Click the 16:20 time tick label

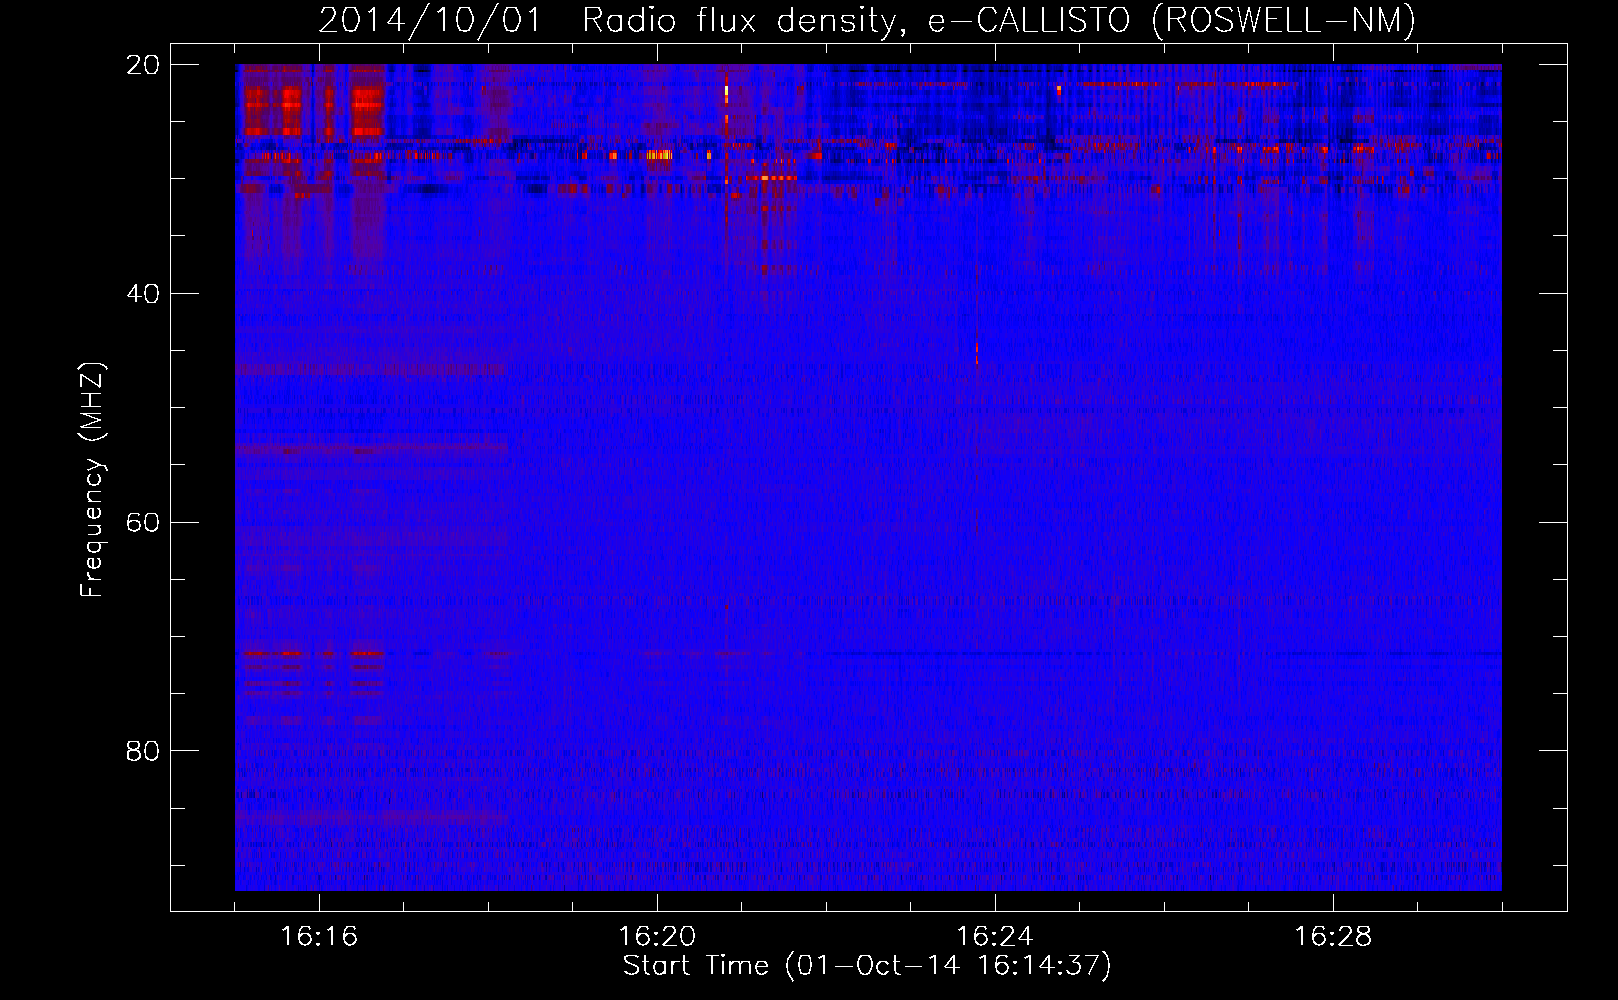pos(657,936)
